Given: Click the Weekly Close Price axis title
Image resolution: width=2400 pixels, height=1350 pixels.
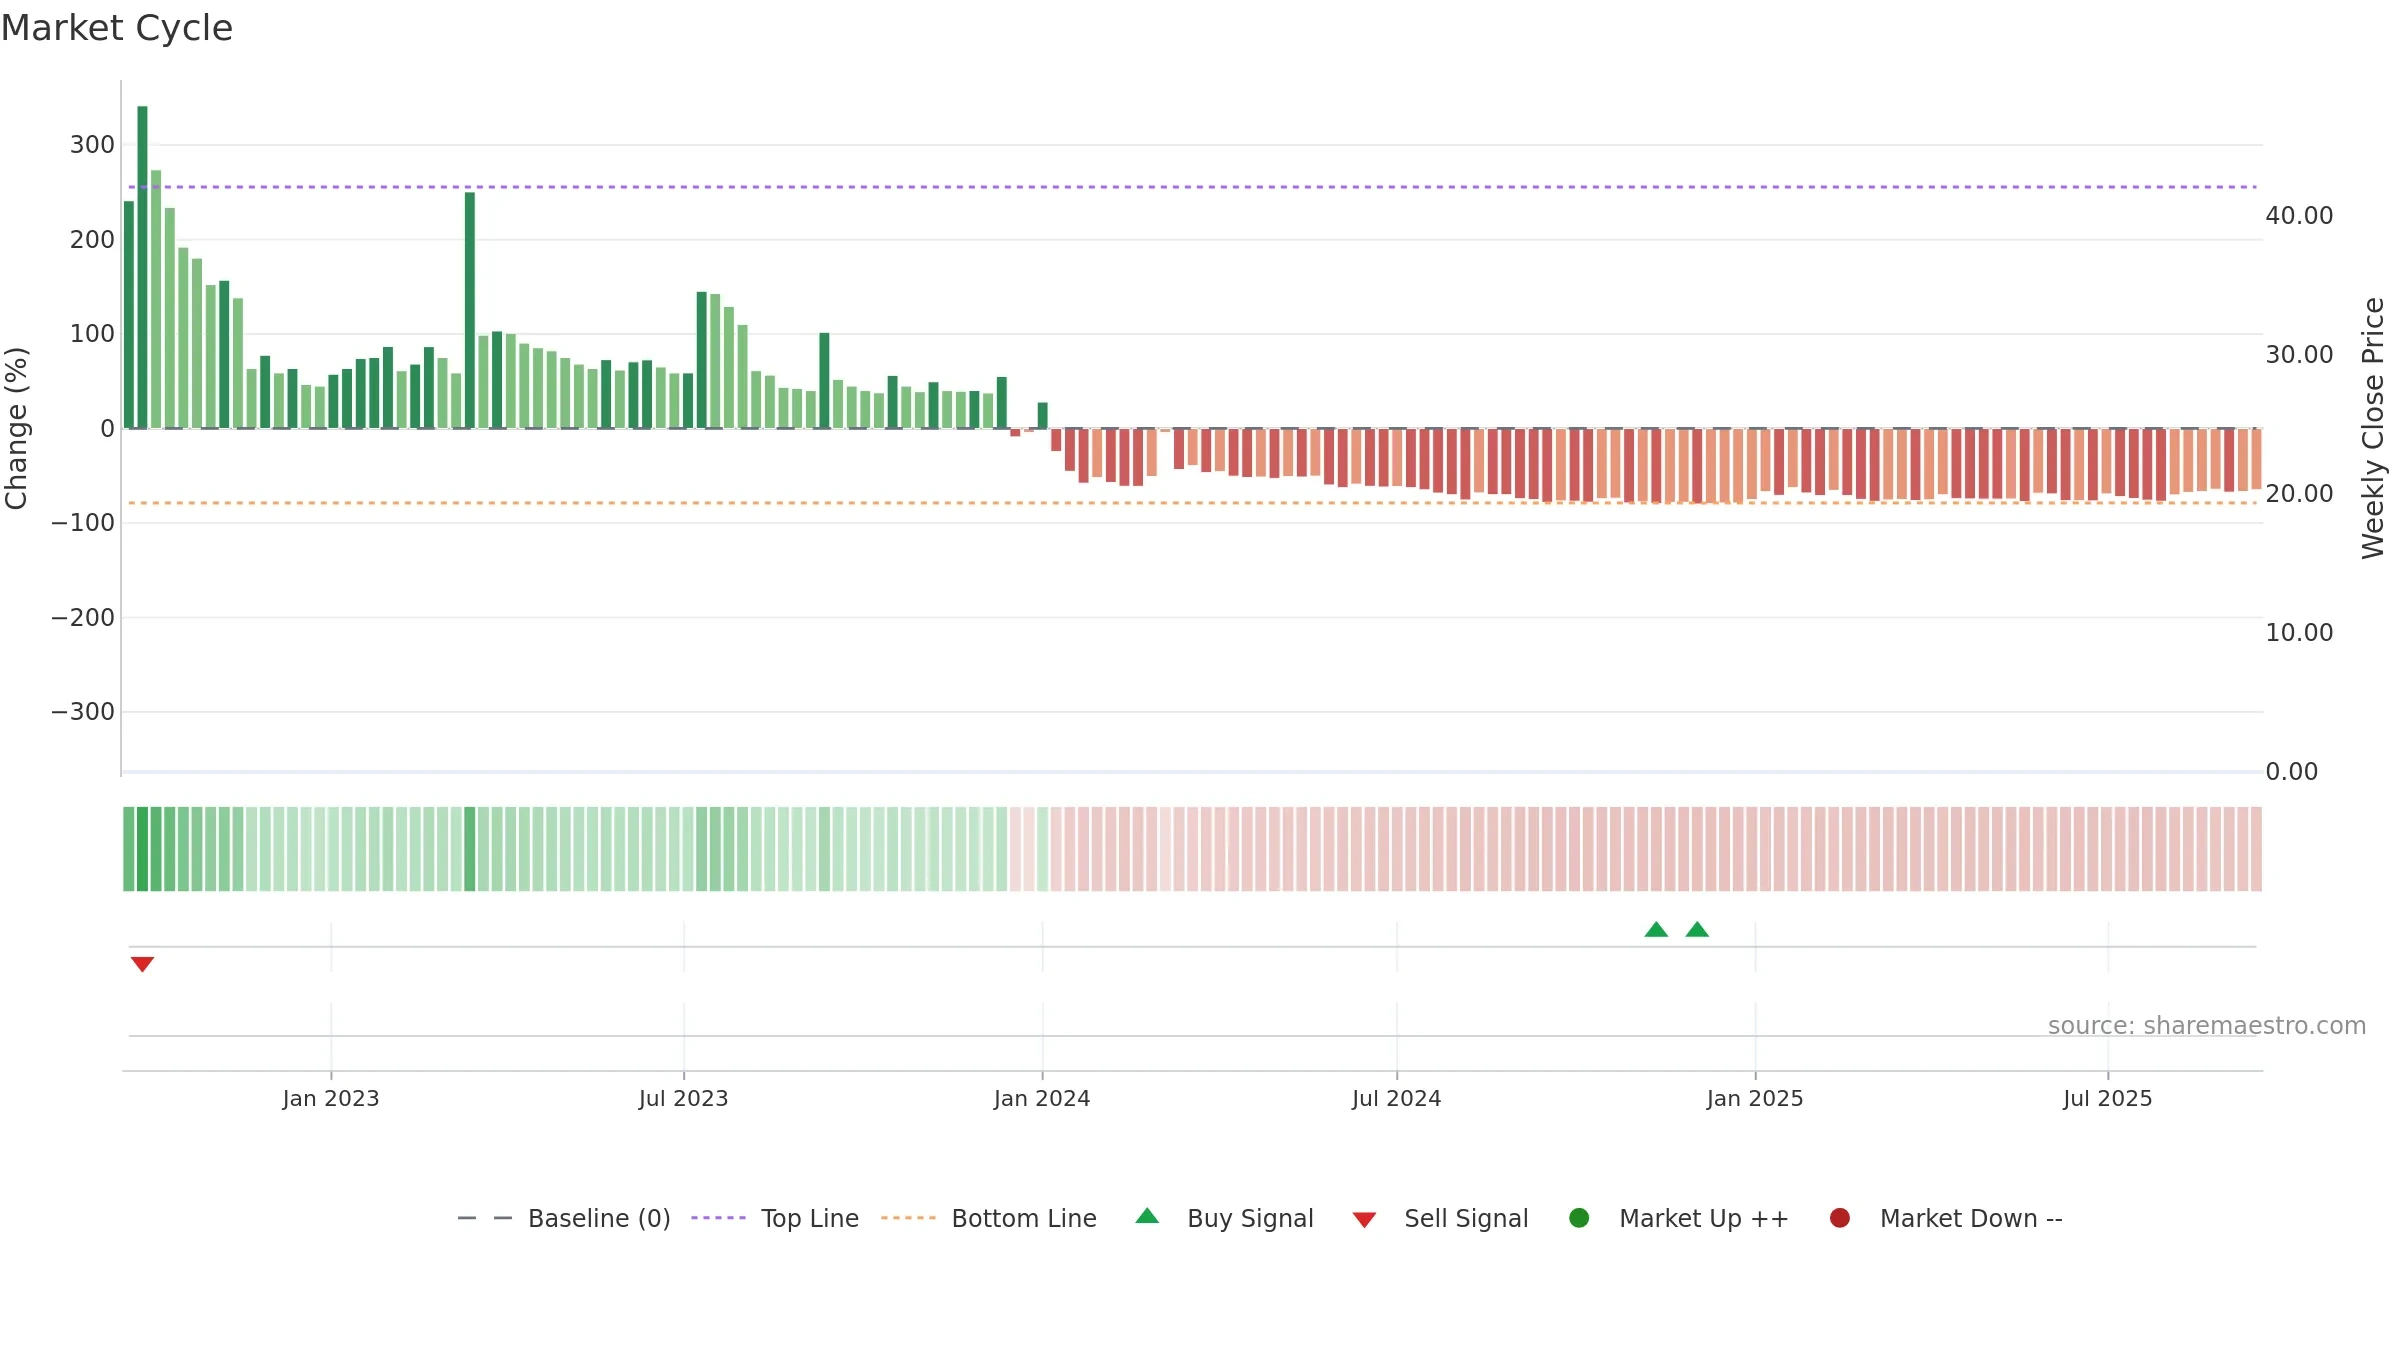Looking at the screenshot, I should tap(2373, 428).
